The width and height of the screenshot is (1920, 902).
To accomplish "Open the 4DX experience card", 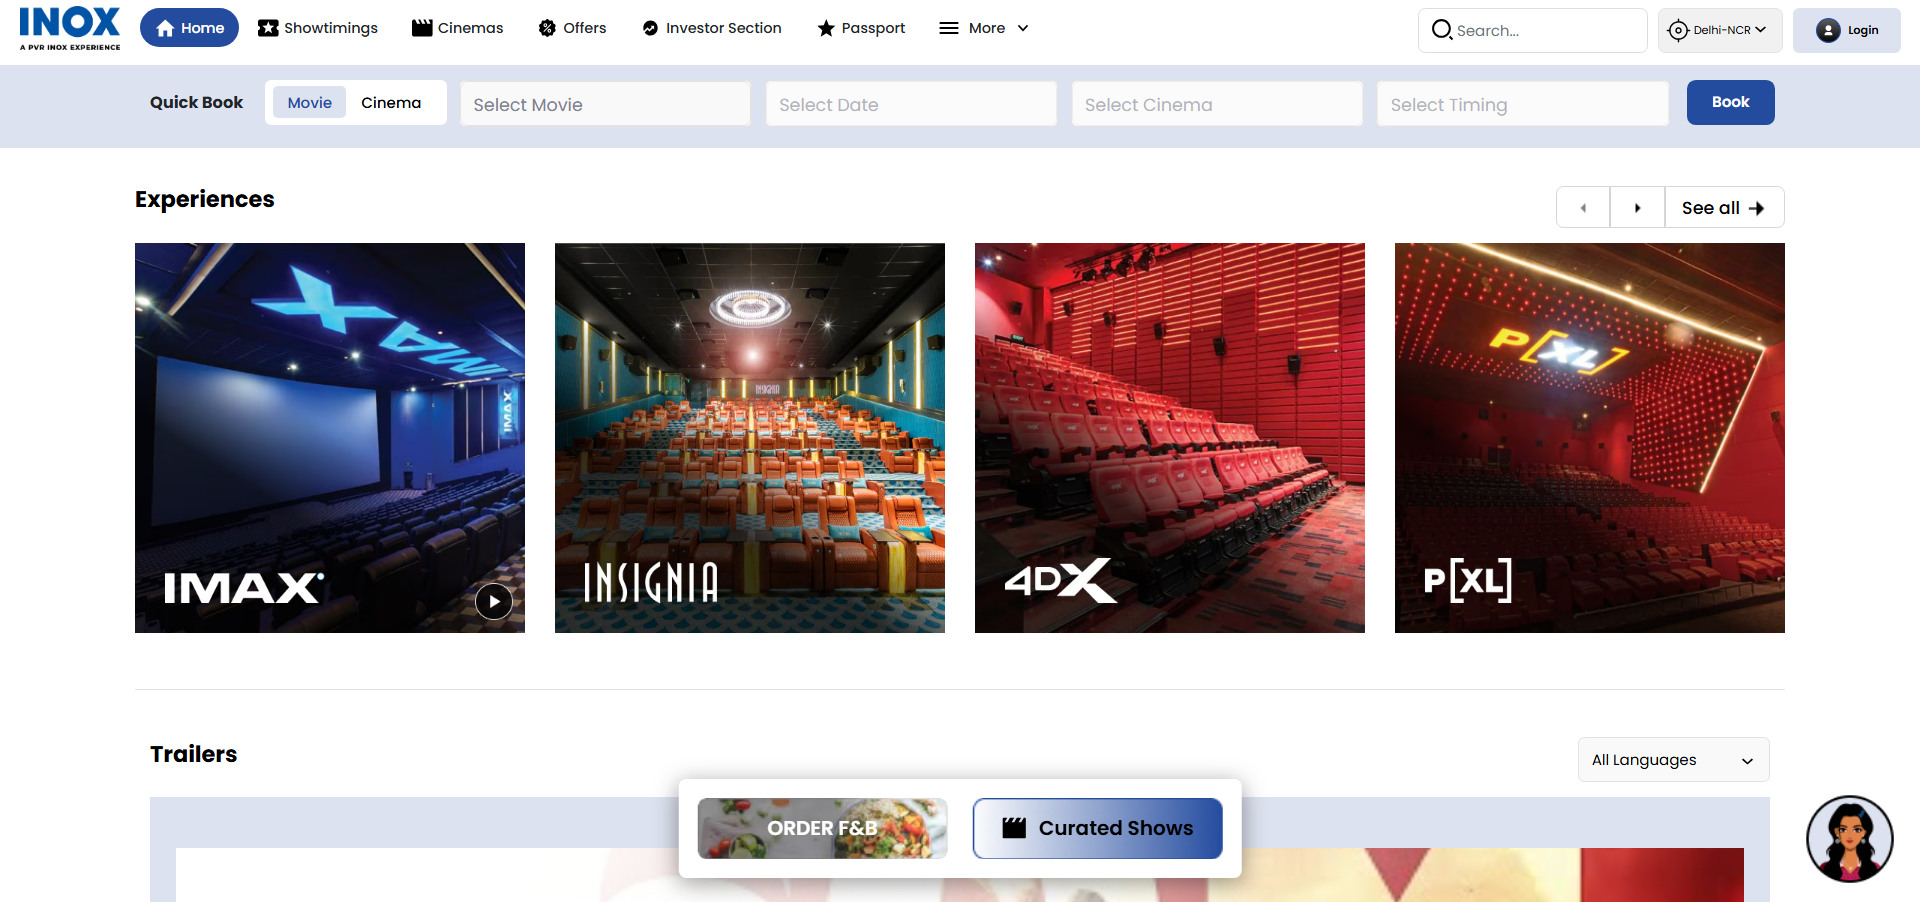I will pos(1170,438).
